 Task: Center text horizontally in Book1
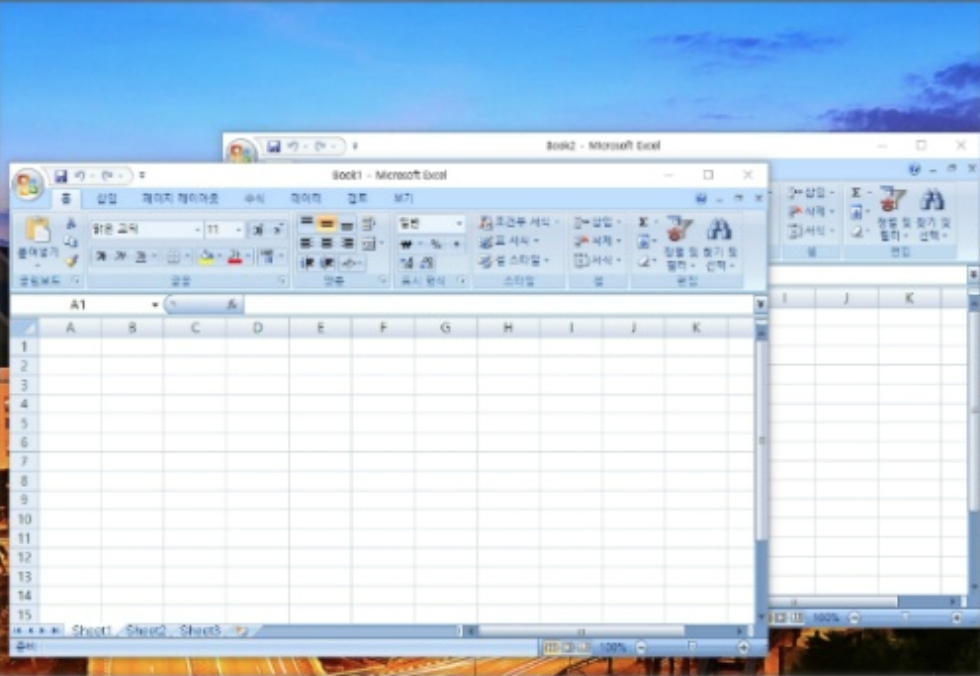pyautogui.click(x=326, y=243)
